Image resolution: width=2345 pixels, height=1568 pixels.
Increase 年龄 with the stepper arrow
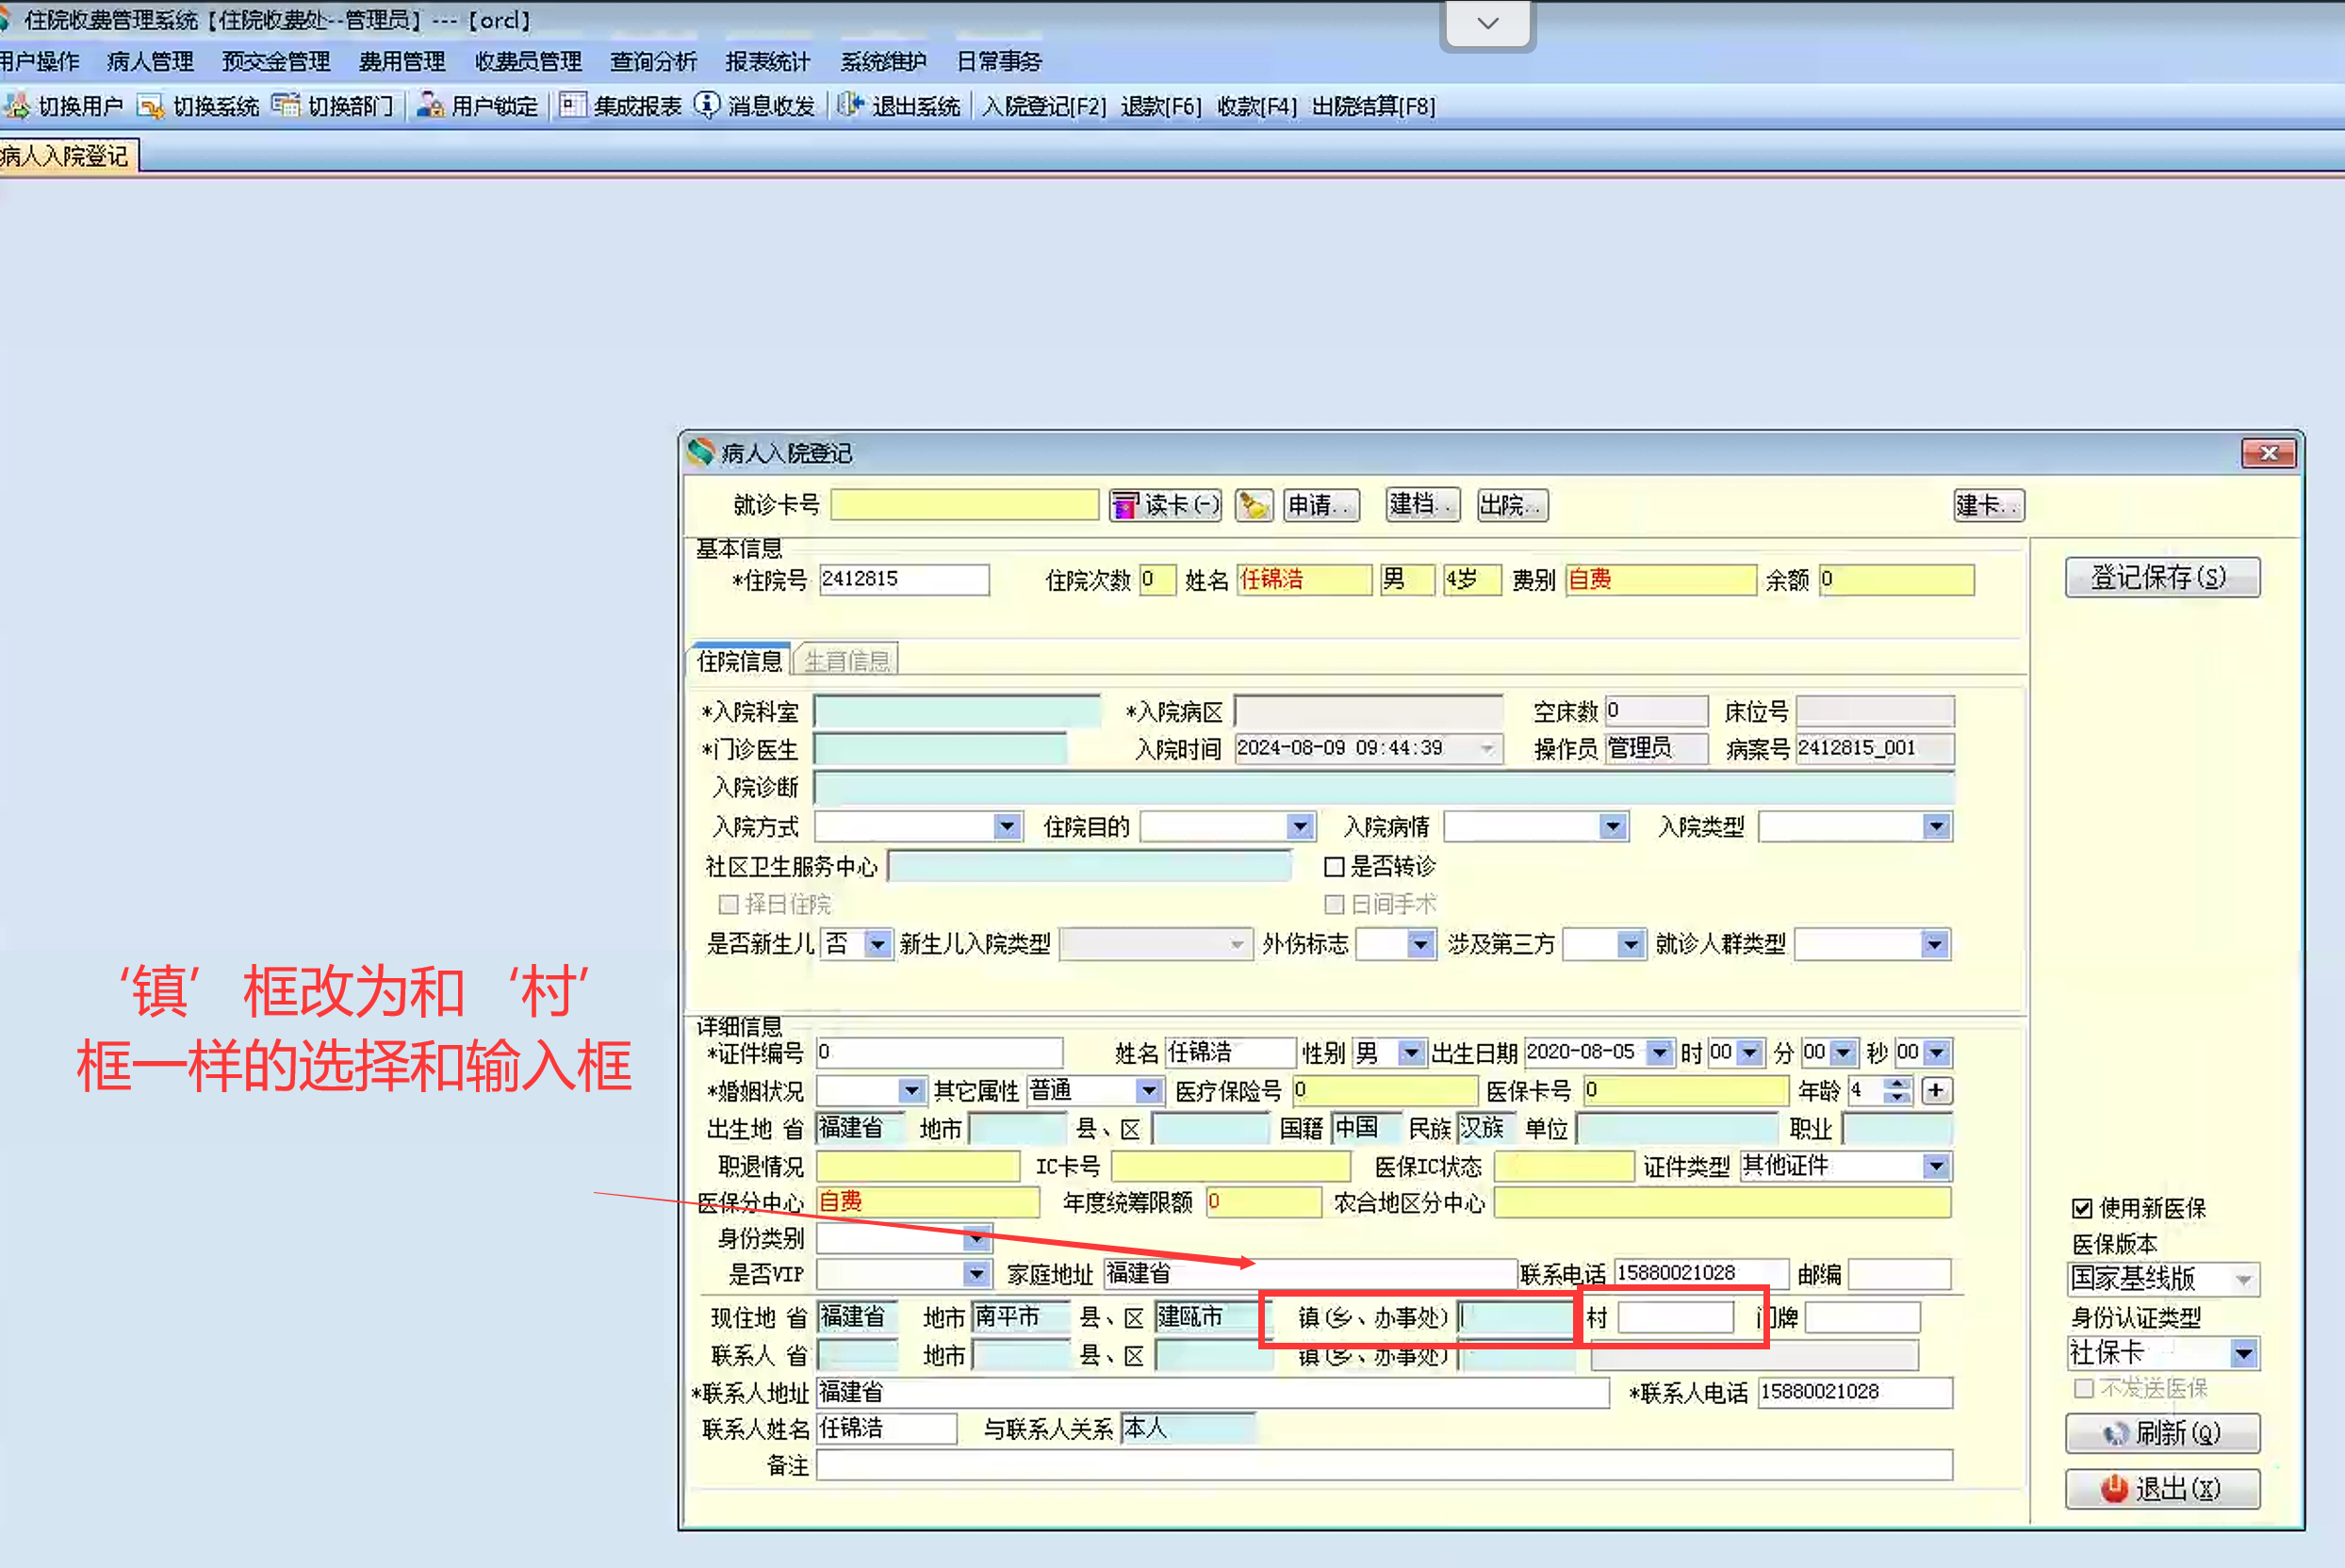1897,1083
